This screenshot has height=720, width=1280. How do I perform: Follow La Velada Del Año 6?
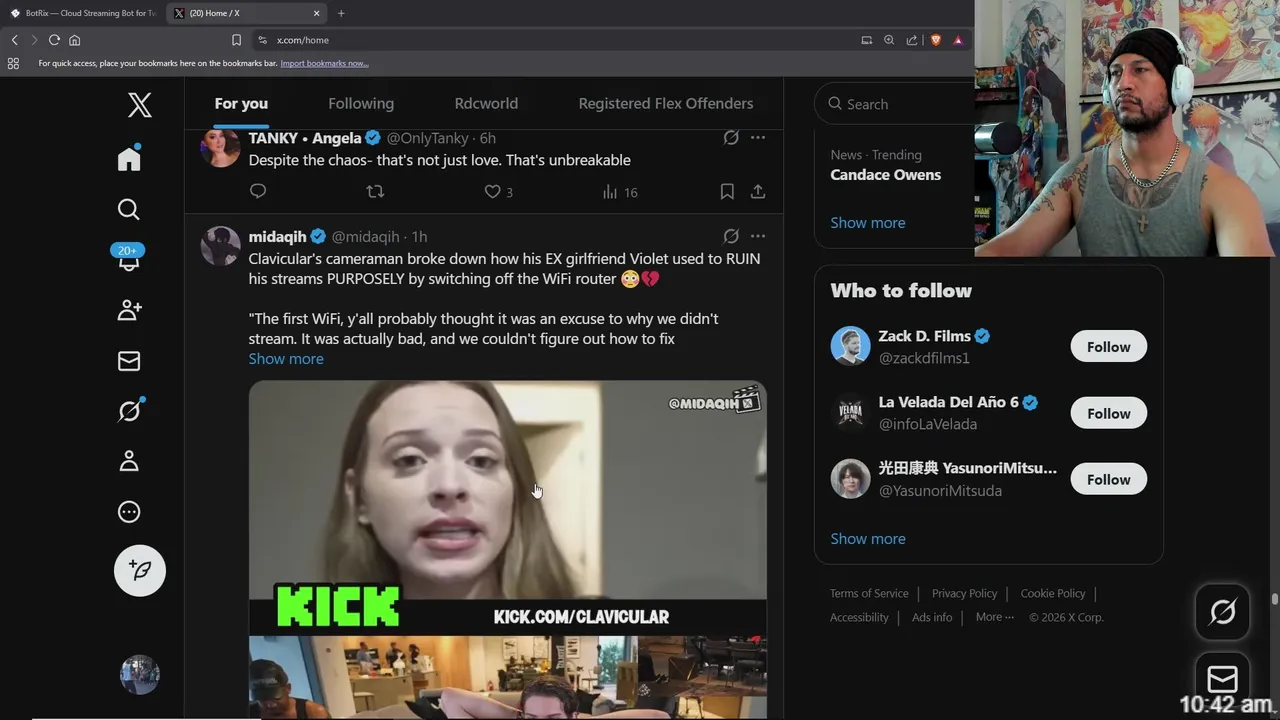click(1108, 413)
